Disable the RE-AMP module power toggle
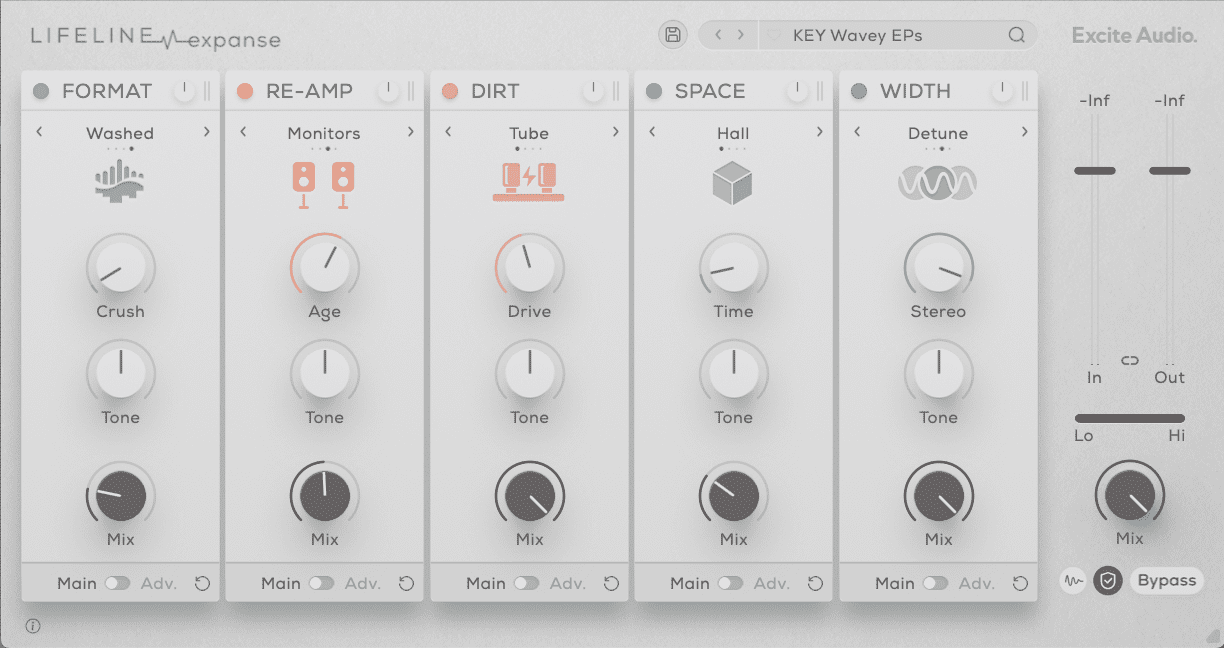This screenshot has width=1224, height=648. point(245,91)
